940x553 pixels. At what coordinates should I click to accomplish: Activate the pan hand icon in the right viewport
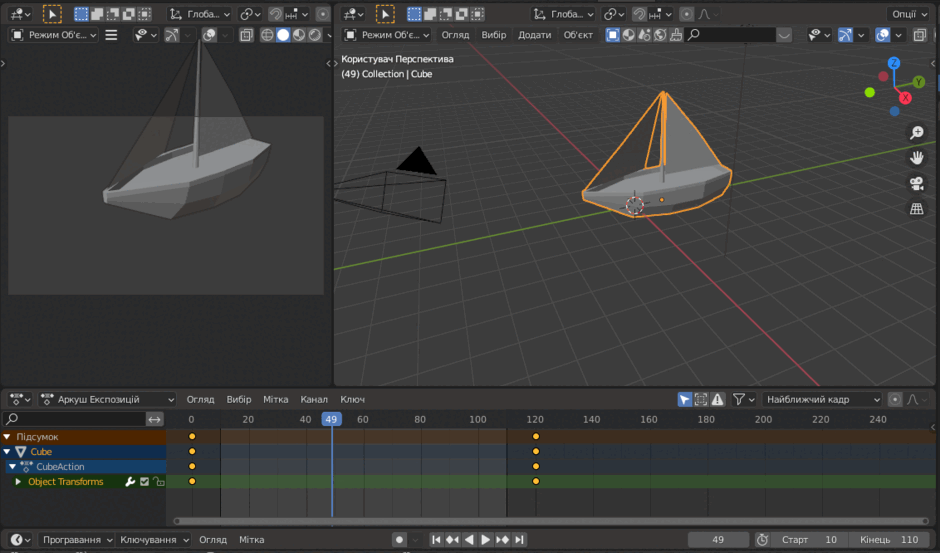tap(917, 158)
